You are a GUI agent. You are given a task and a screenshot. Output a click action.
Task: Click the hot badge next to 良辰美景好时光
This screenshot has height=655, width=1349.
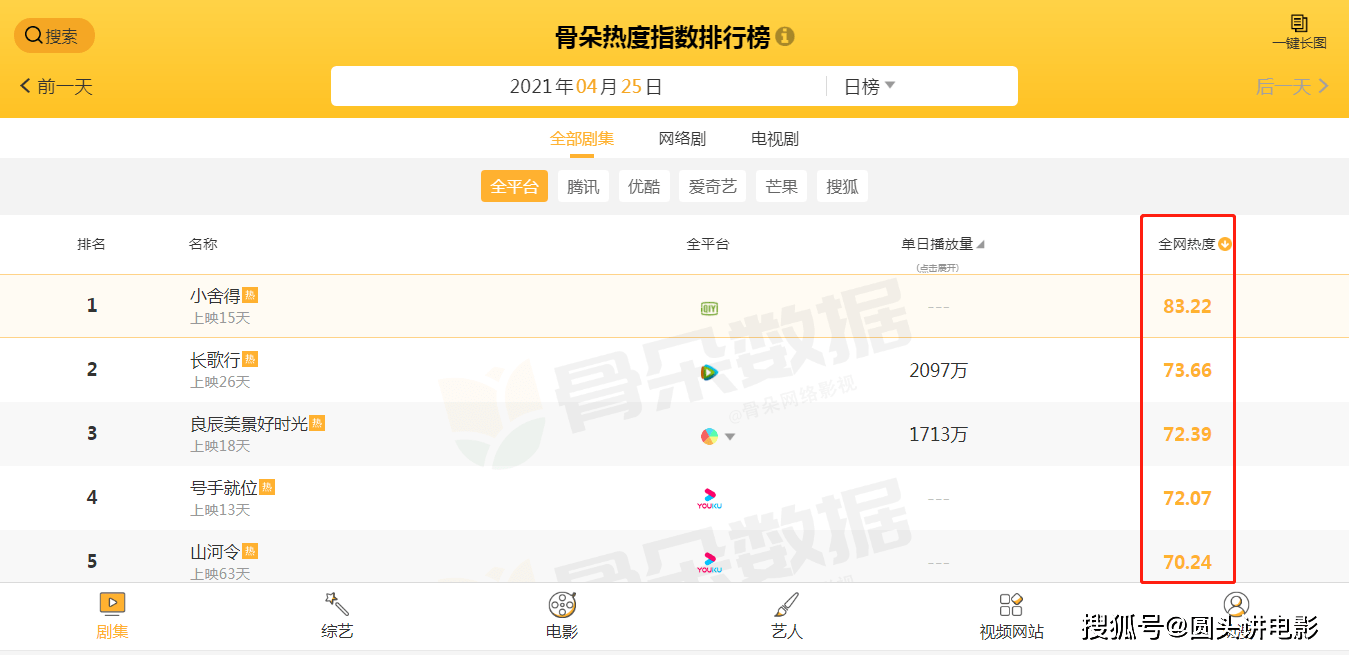pyautogui.click(x=317, y=423)
